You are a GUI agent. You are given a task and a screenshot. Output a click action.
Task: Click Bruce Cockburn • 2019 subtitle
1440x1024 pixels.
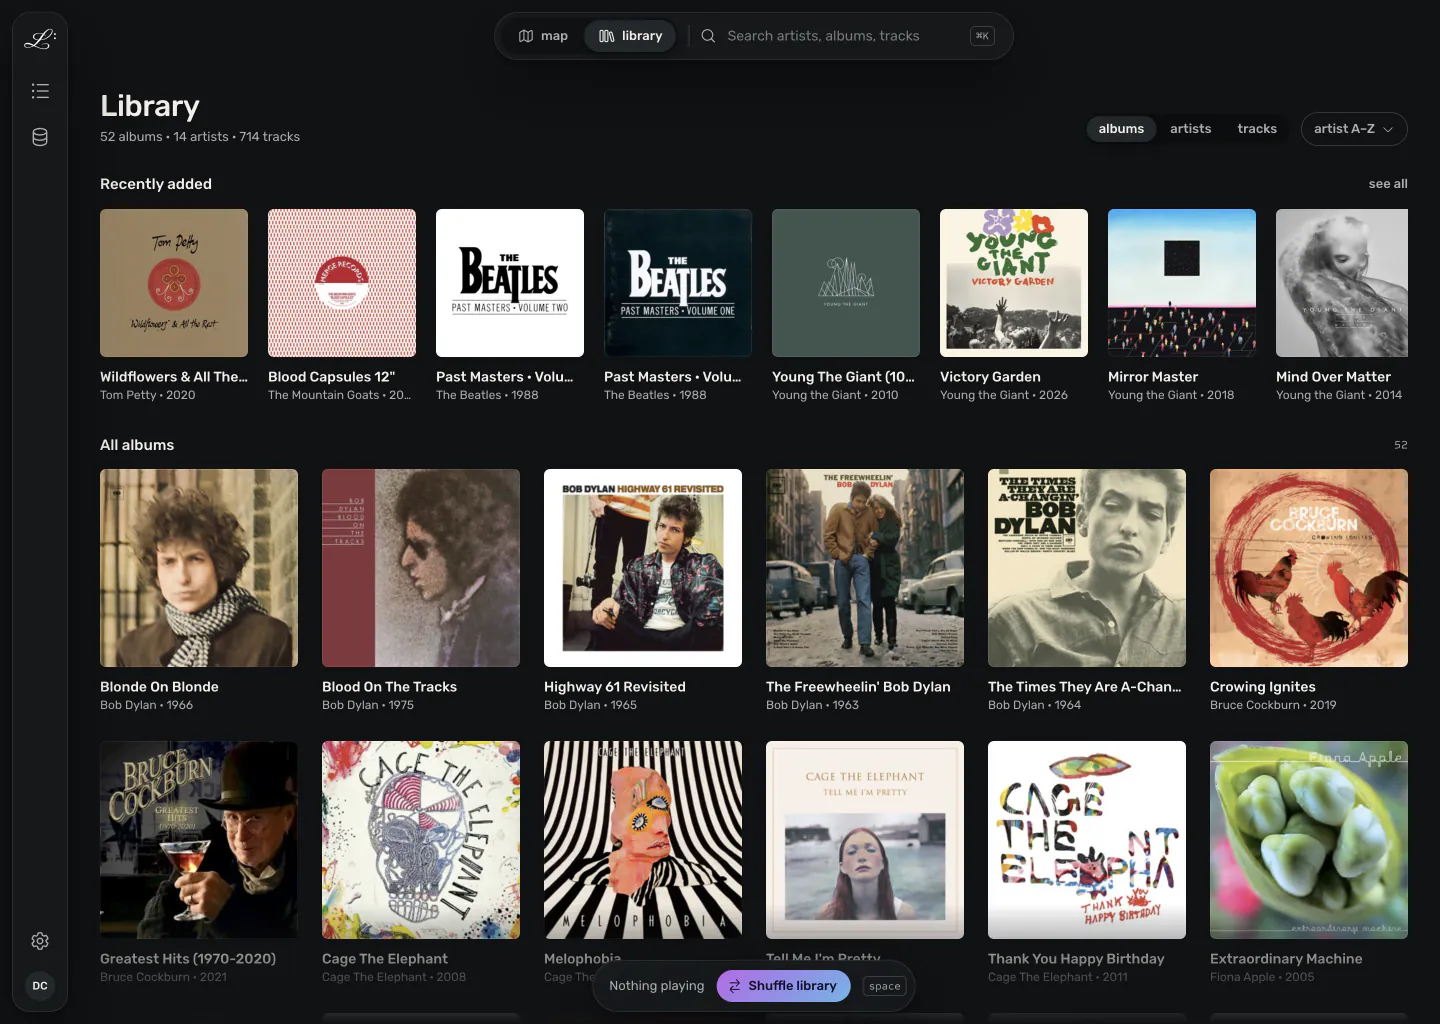(x=1273, y=705)
